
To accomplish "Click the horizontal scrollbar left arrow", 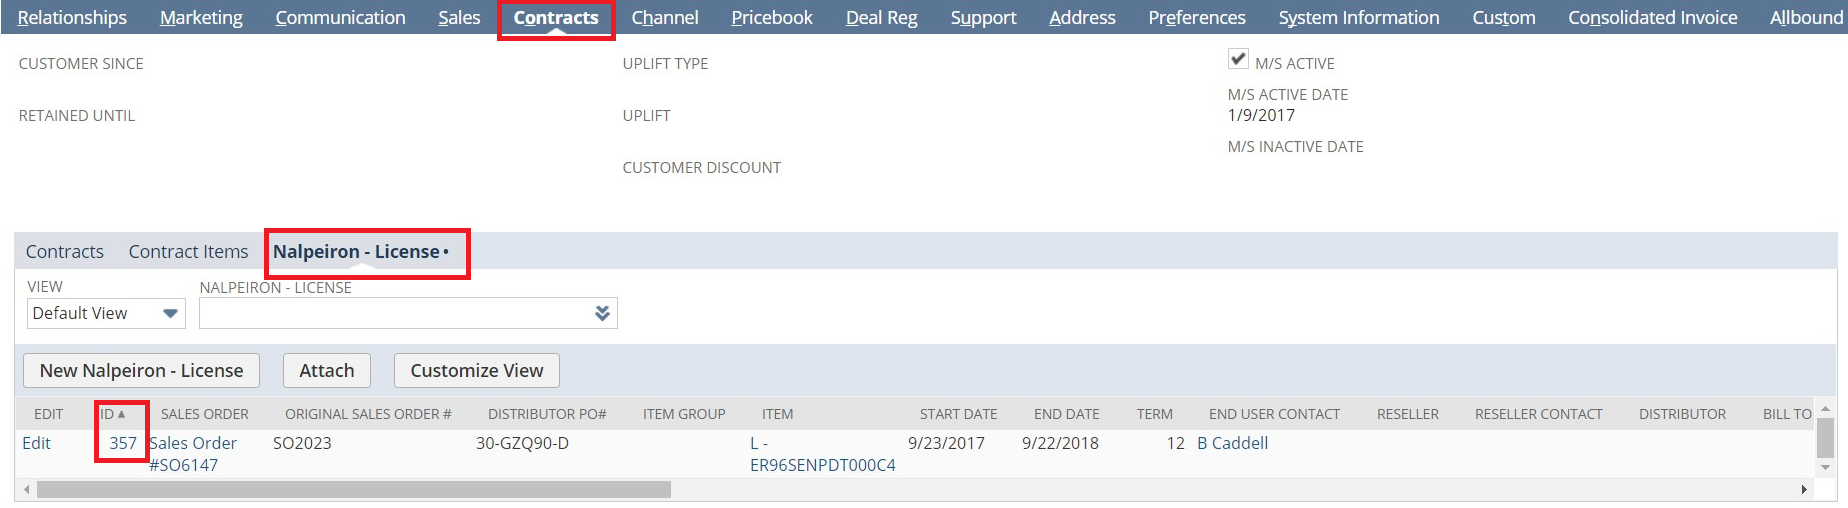I will coord(27,490).
